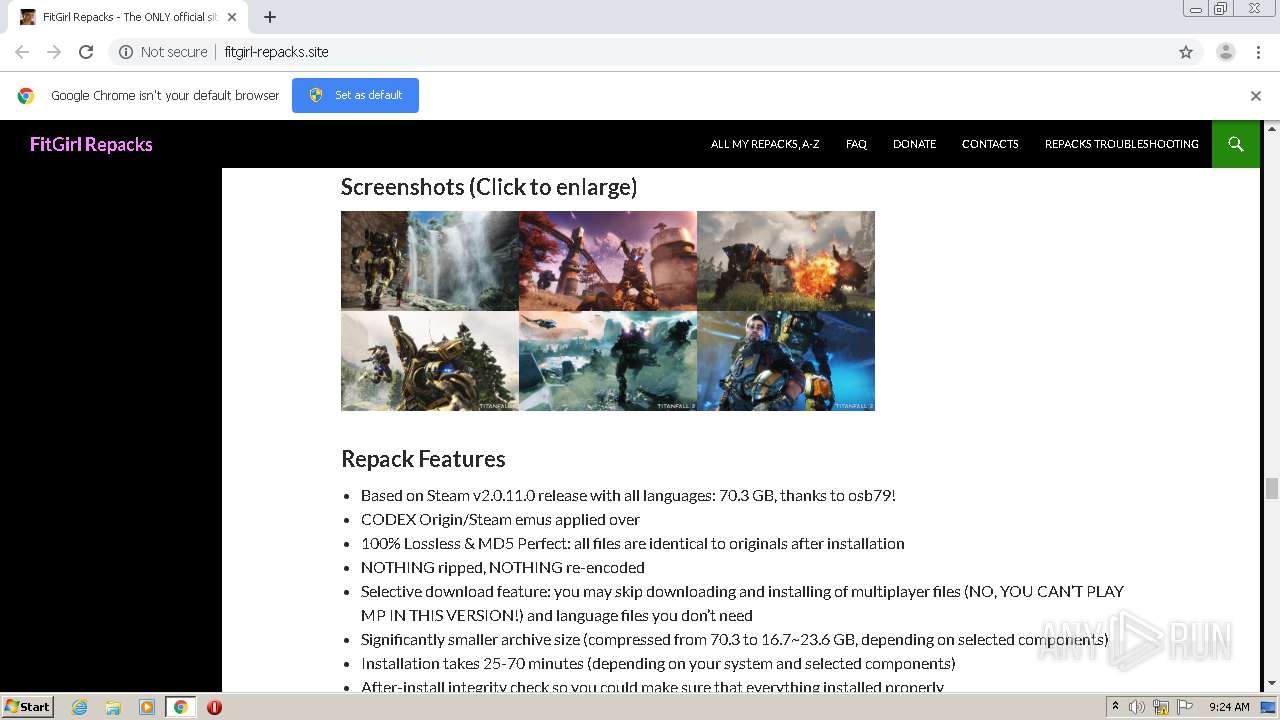Select the FitGirl Repacks browser tab
Image resolution: width=1280 pixels, height=720 pixels.
pyautogui.click(x=128, y=17)
